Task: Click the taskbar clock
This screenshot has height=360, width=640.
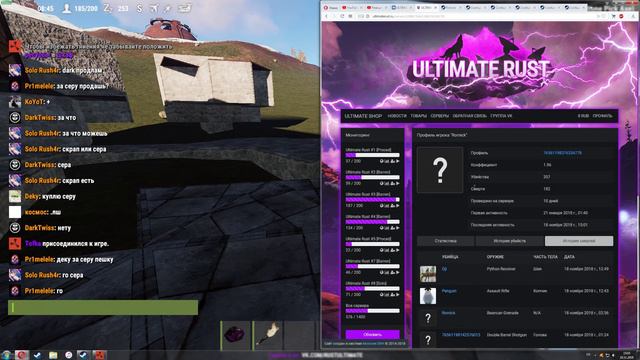Action: coord(627,355)
